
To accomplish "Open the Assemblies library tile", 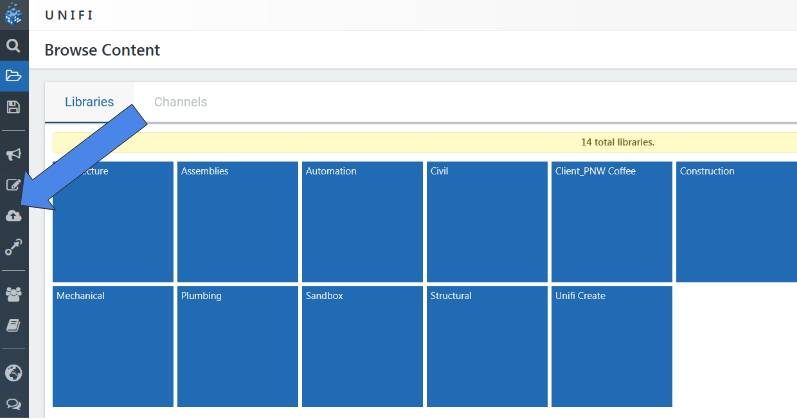I will (x=237, y=222).
